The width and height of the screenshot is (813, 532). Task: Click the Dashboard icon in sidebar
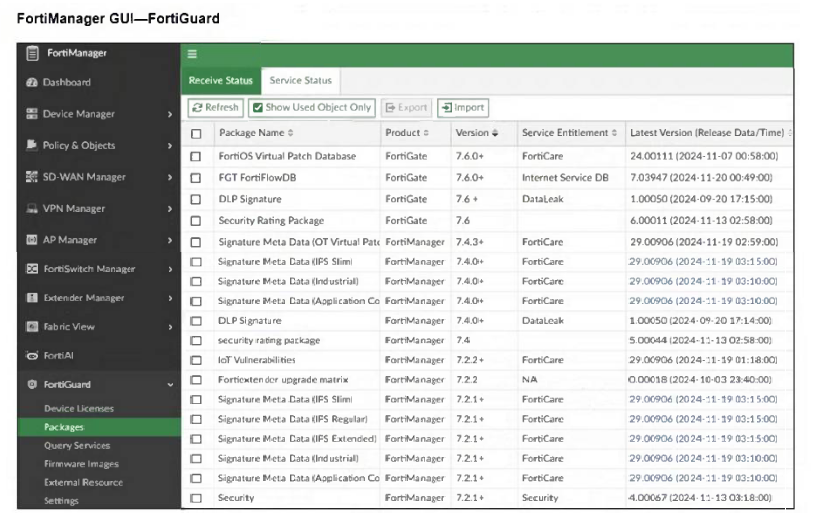[x=32, y=83]
